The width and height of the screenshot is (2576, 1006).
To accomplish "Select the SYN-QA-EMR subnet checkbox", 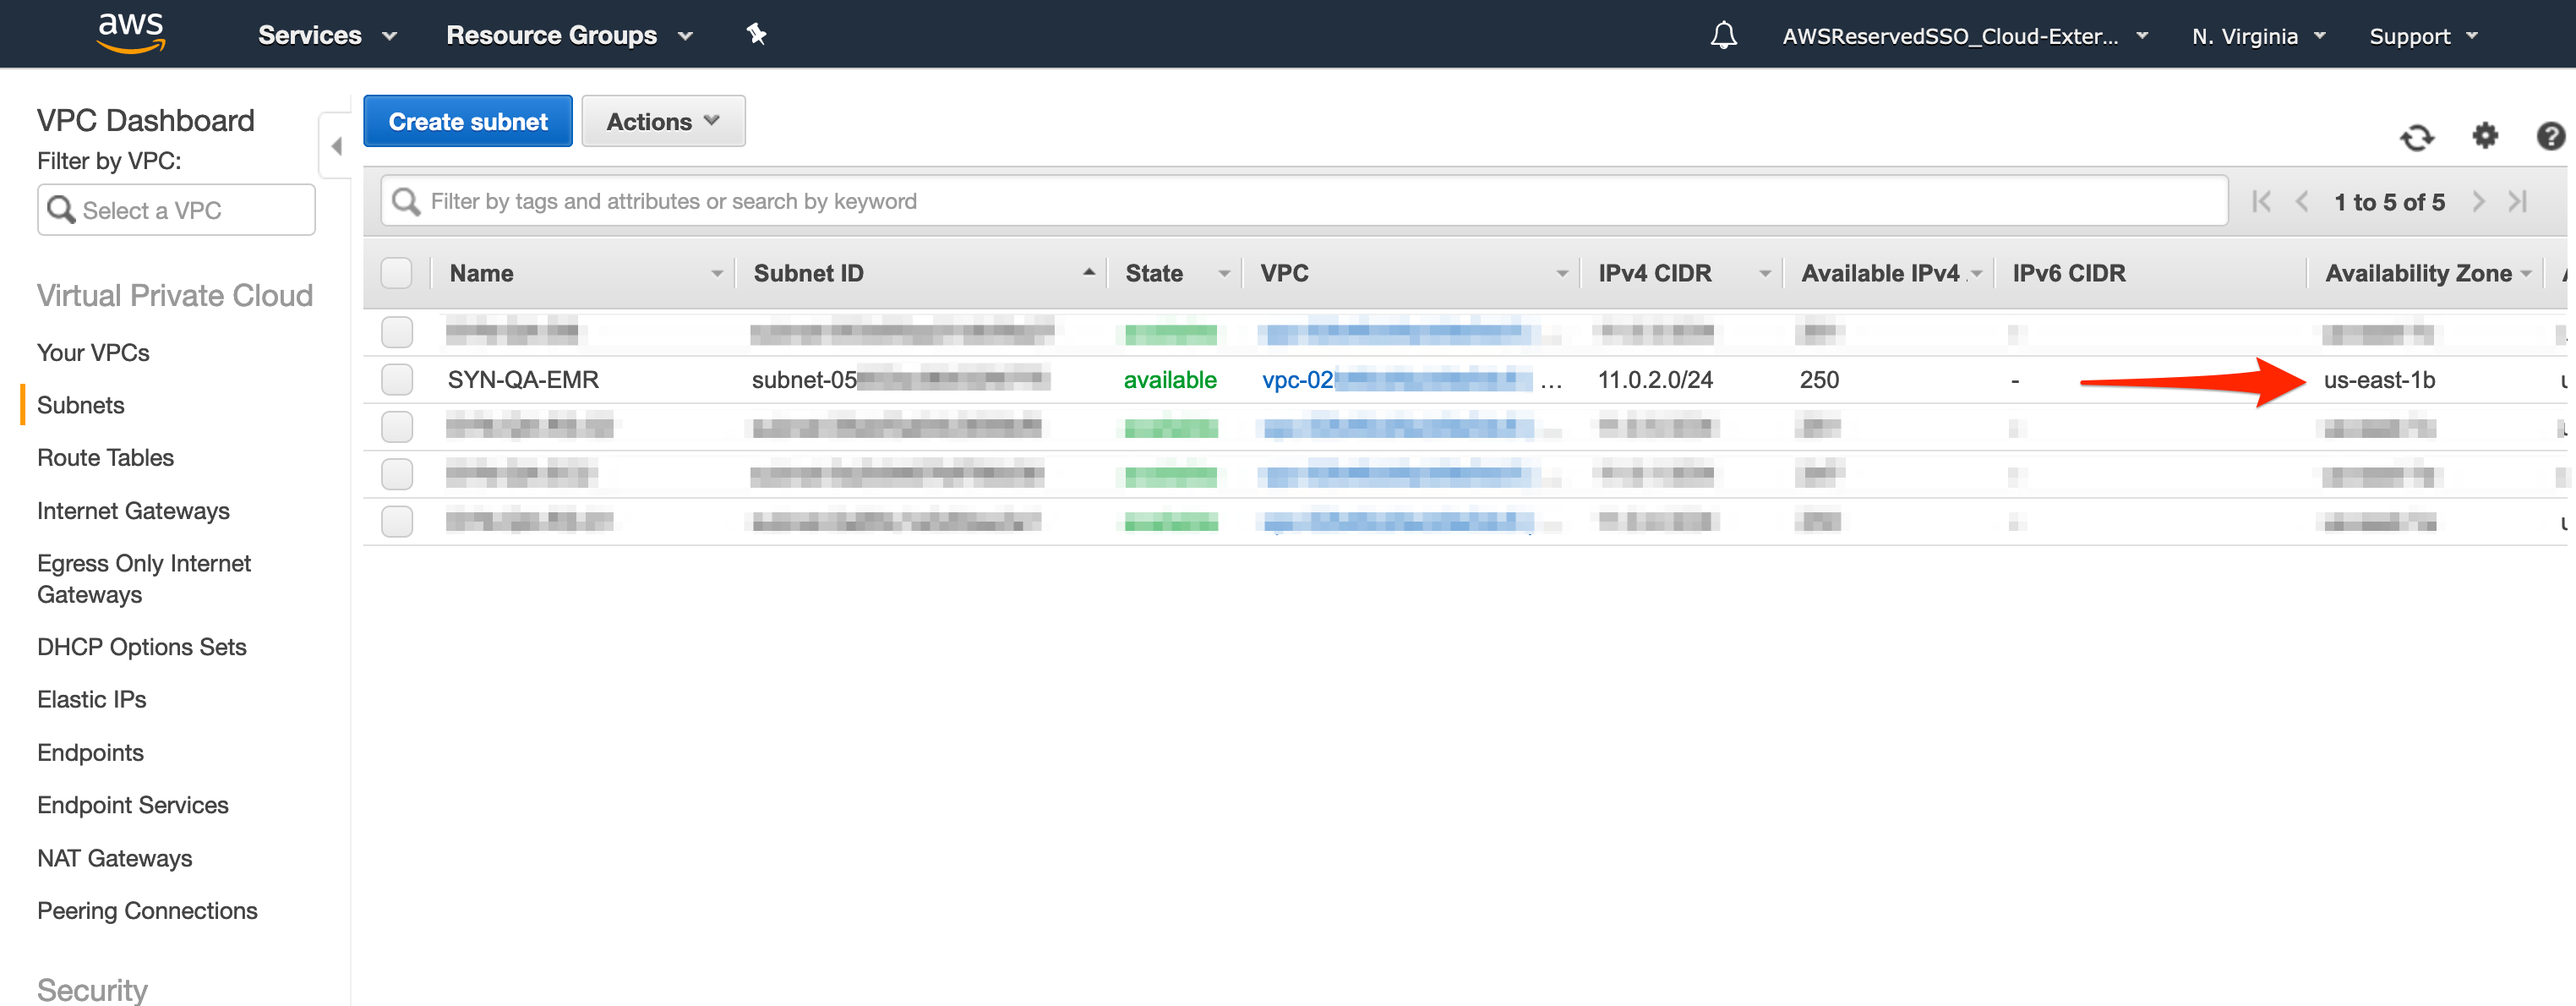I will point(397,380).
